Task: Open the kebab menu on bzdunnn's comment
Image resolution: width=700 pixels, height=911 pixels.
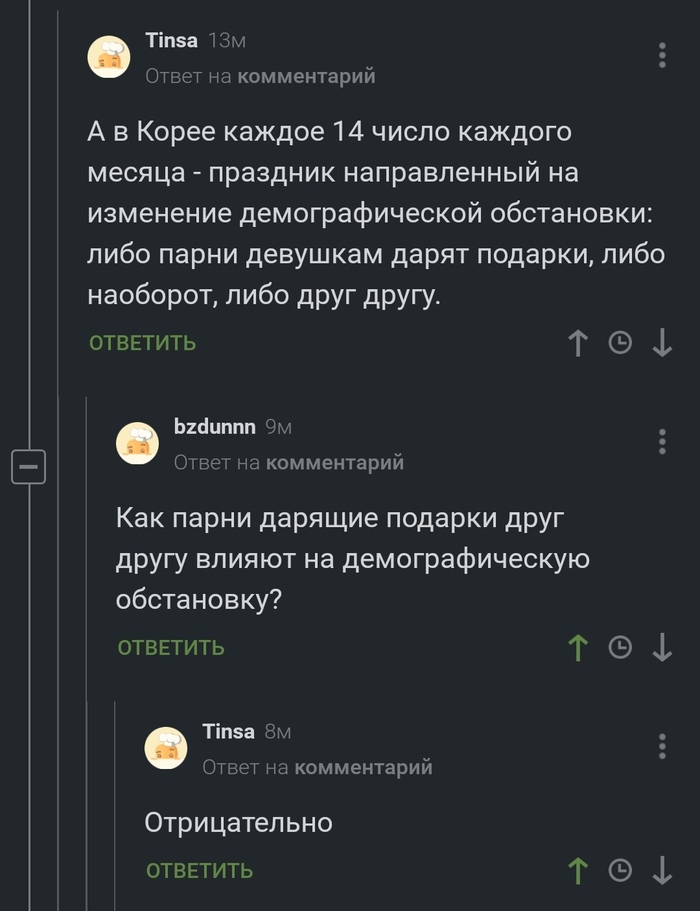Action: (661, 441)
